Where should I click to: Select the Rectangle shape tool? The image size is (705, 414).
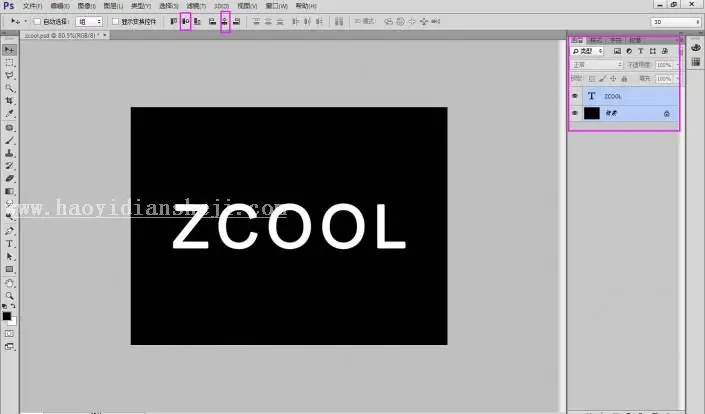click(x=9, y=269)
